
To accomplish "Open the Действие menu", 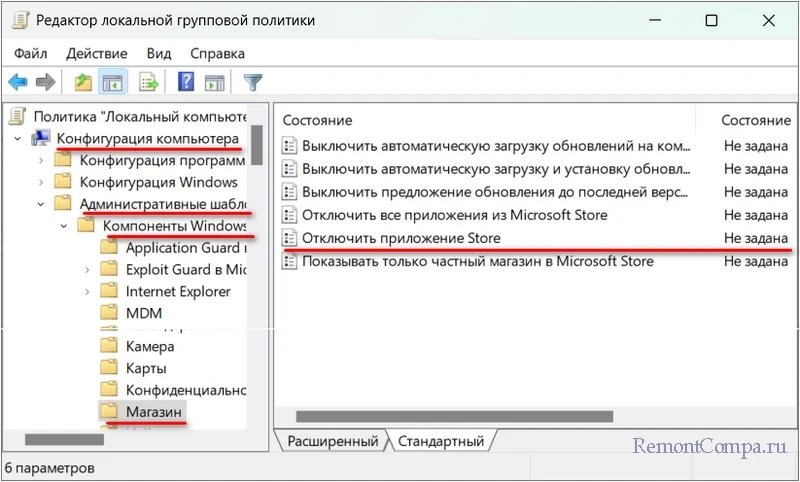I will point(98,53).
